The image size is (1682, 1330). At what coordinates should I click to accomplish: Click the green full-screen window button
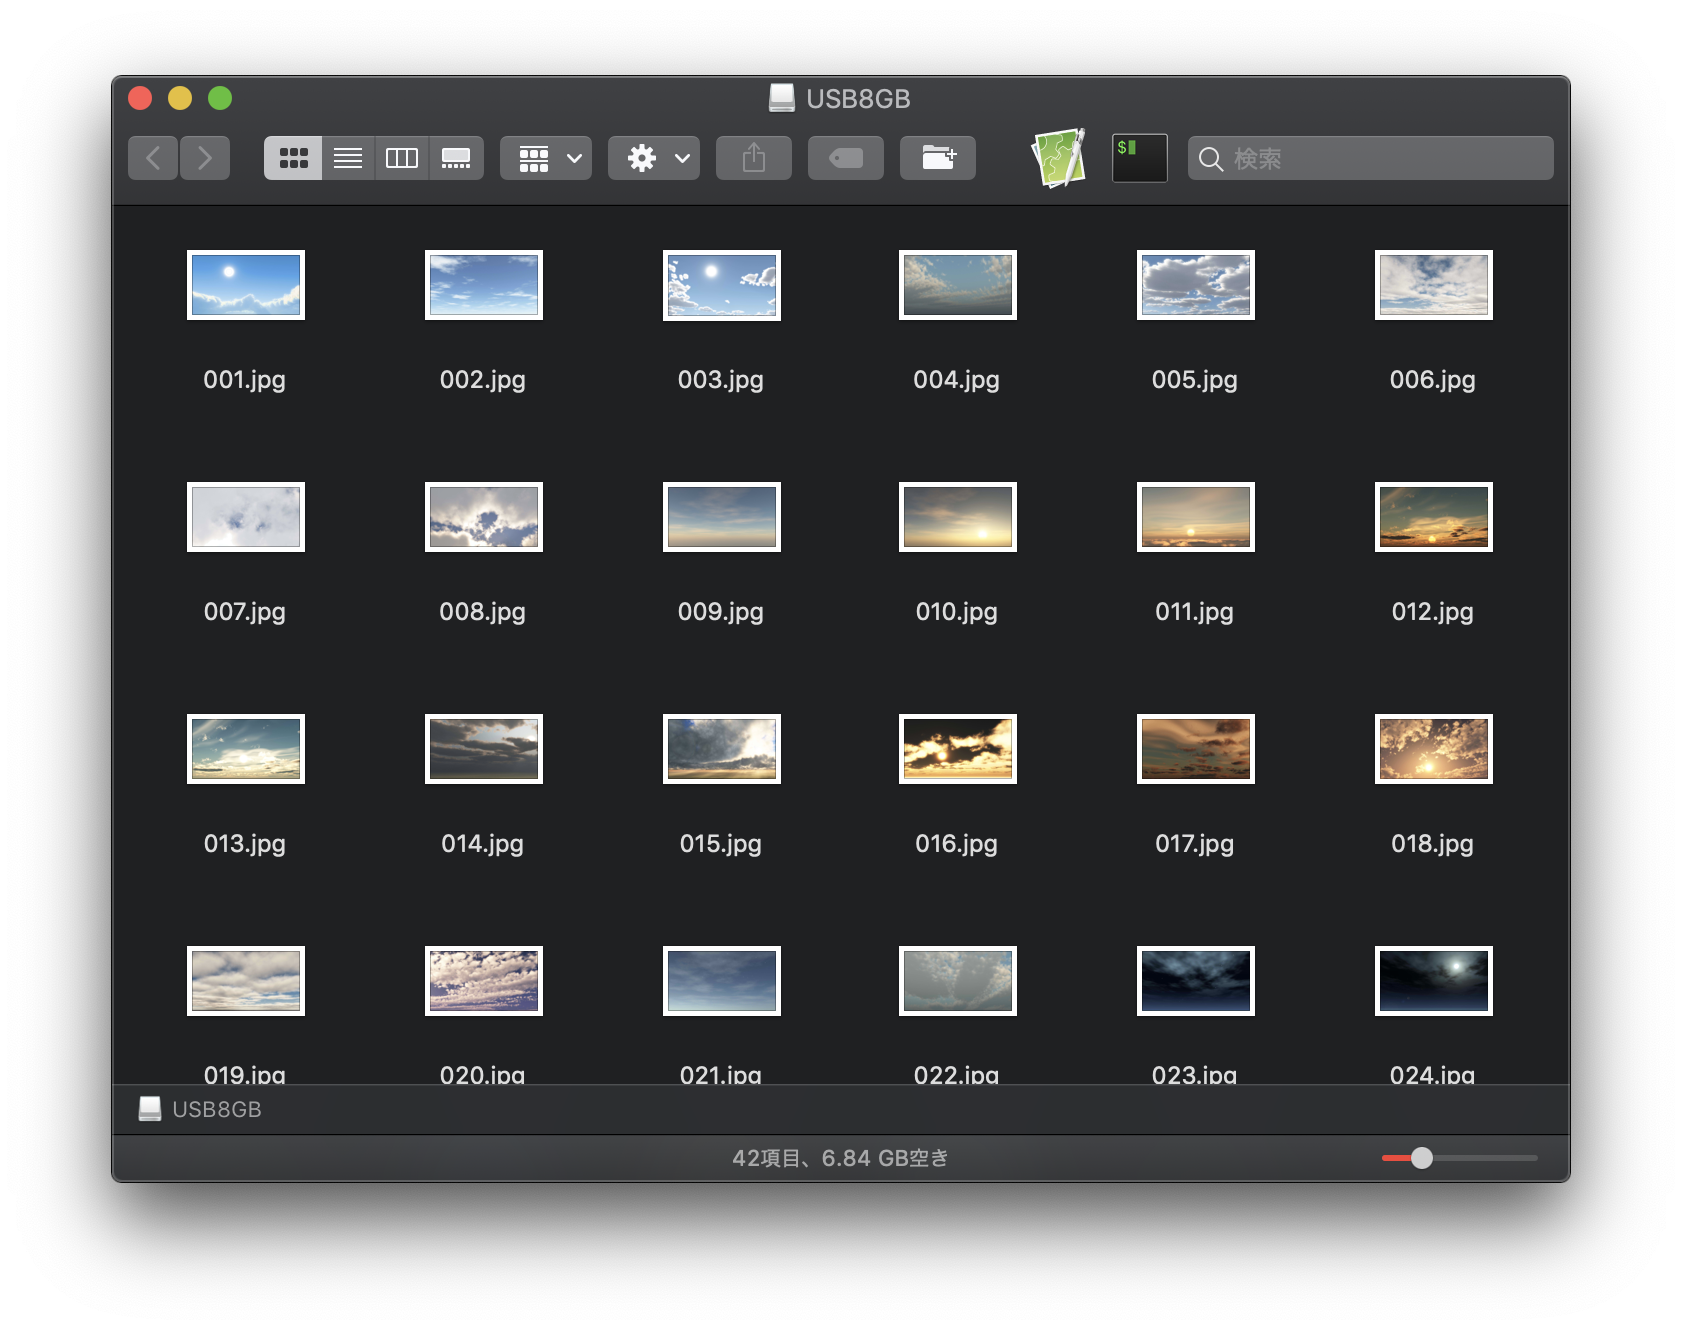[220, 98]
